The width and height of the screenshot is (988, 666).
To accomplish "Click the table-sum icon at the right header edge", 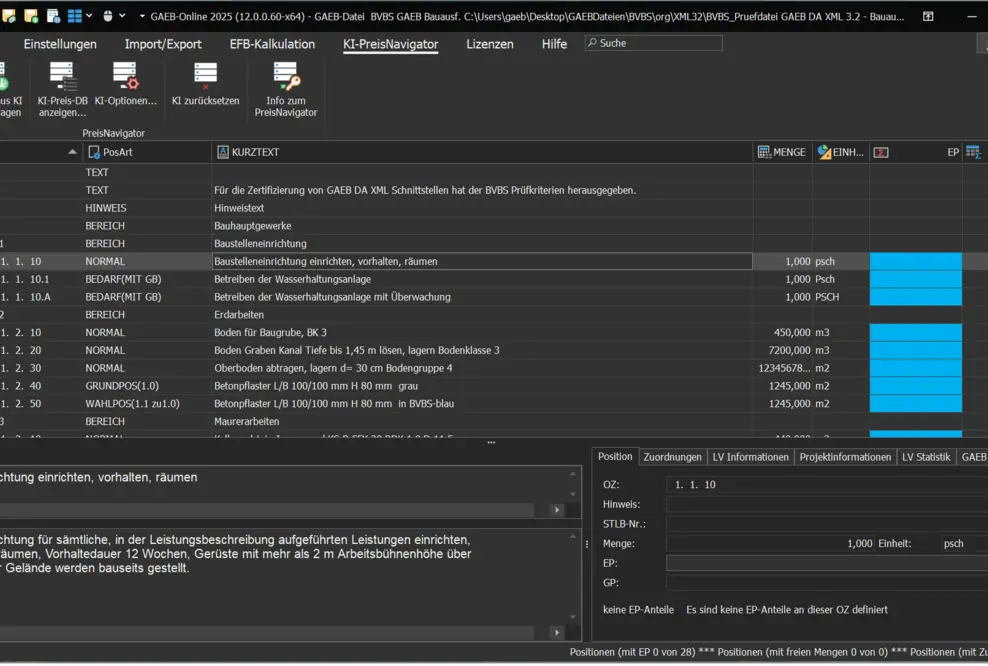I will point(973,152).
